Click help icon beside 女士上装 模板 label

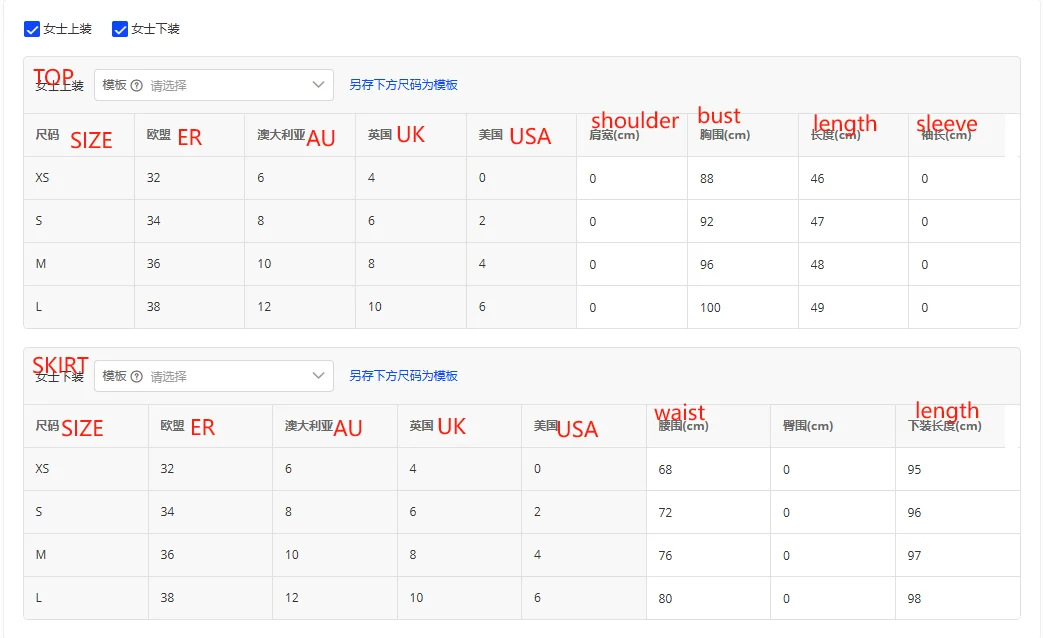pyautogui.click(x=137, y=85)
